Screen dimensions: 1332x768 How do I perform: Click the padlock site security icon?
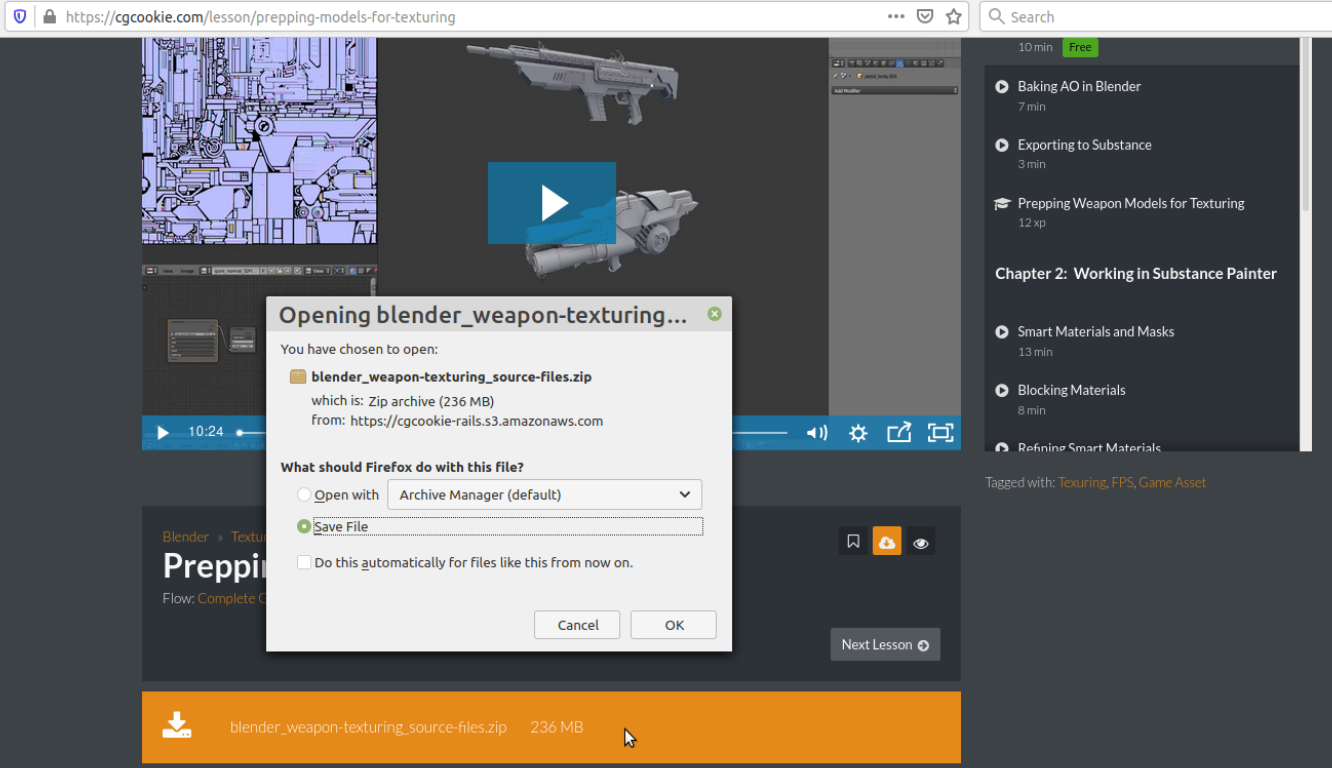[49, 17]
